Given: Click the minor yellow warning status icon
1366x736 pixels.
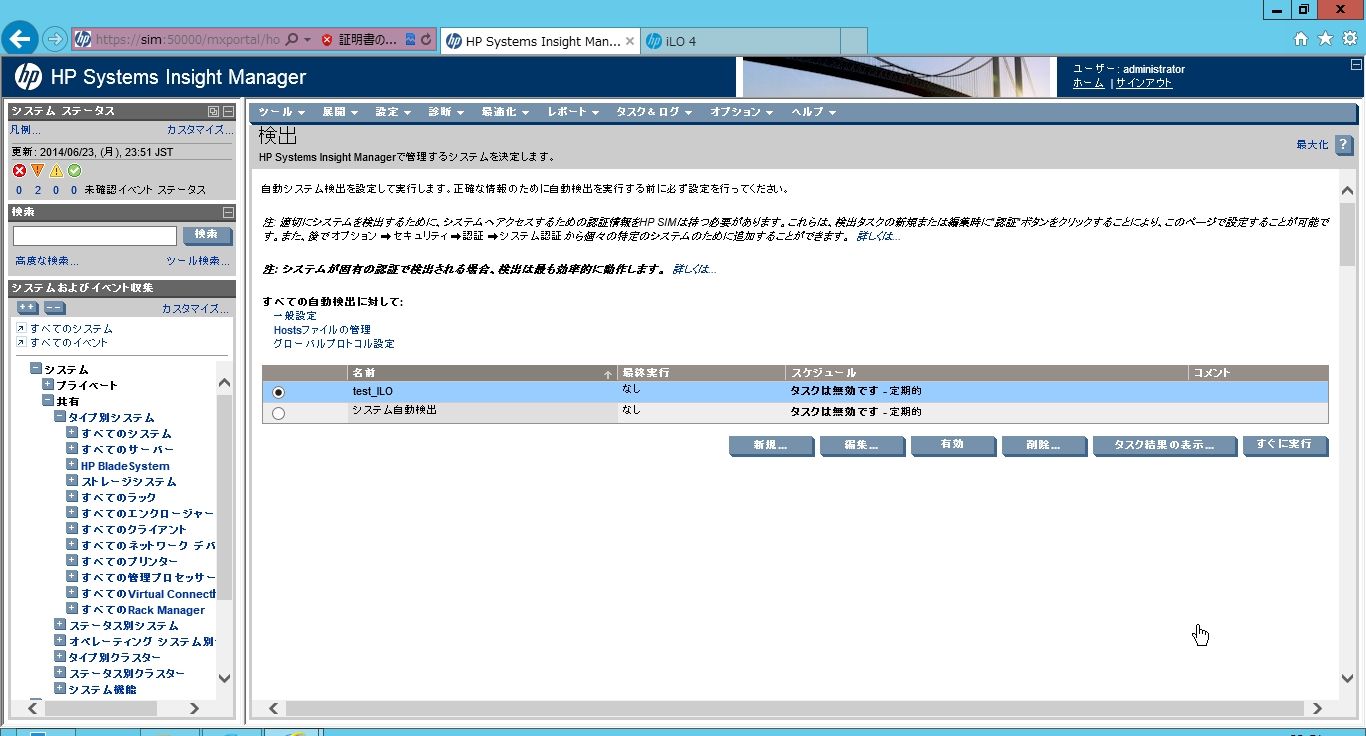Looking at the screenshot, I should [x=56, y=171].
